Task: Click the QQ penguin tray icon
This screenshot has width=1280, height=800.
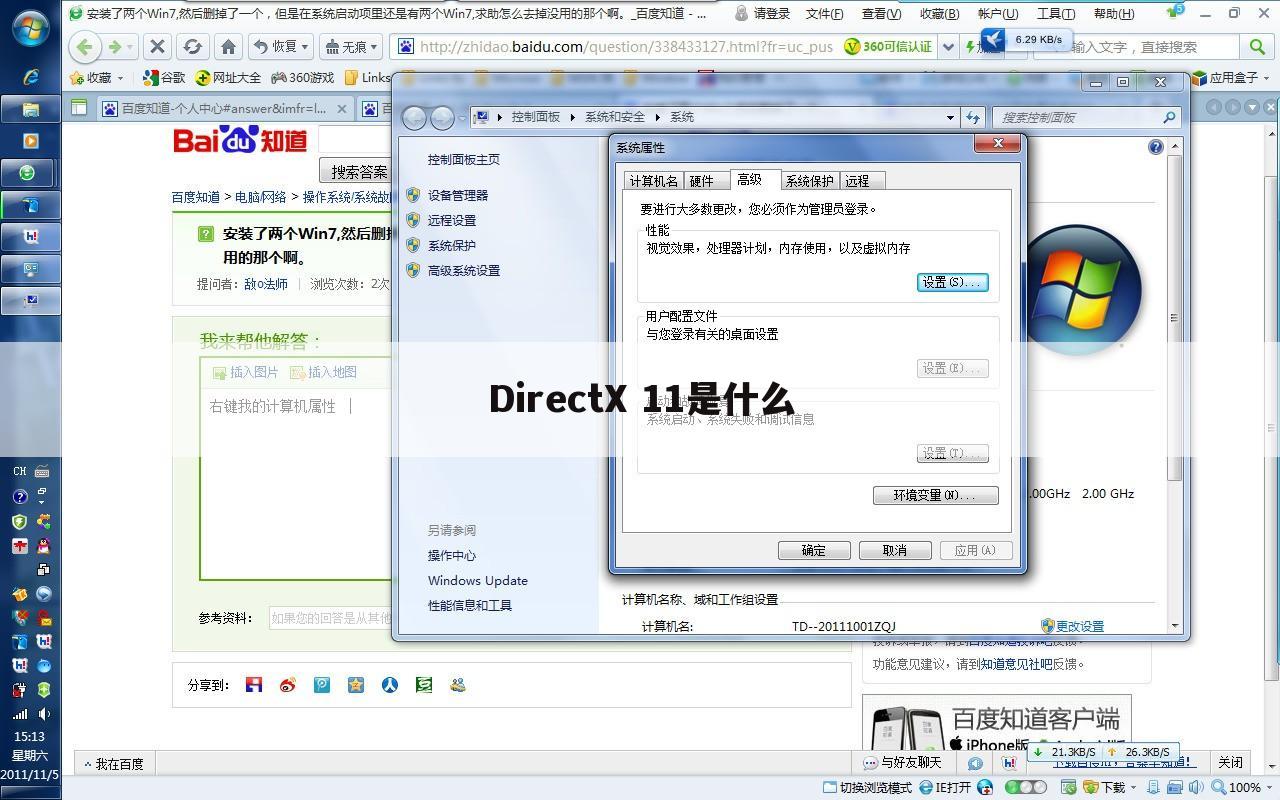Action: pos(43,546)
